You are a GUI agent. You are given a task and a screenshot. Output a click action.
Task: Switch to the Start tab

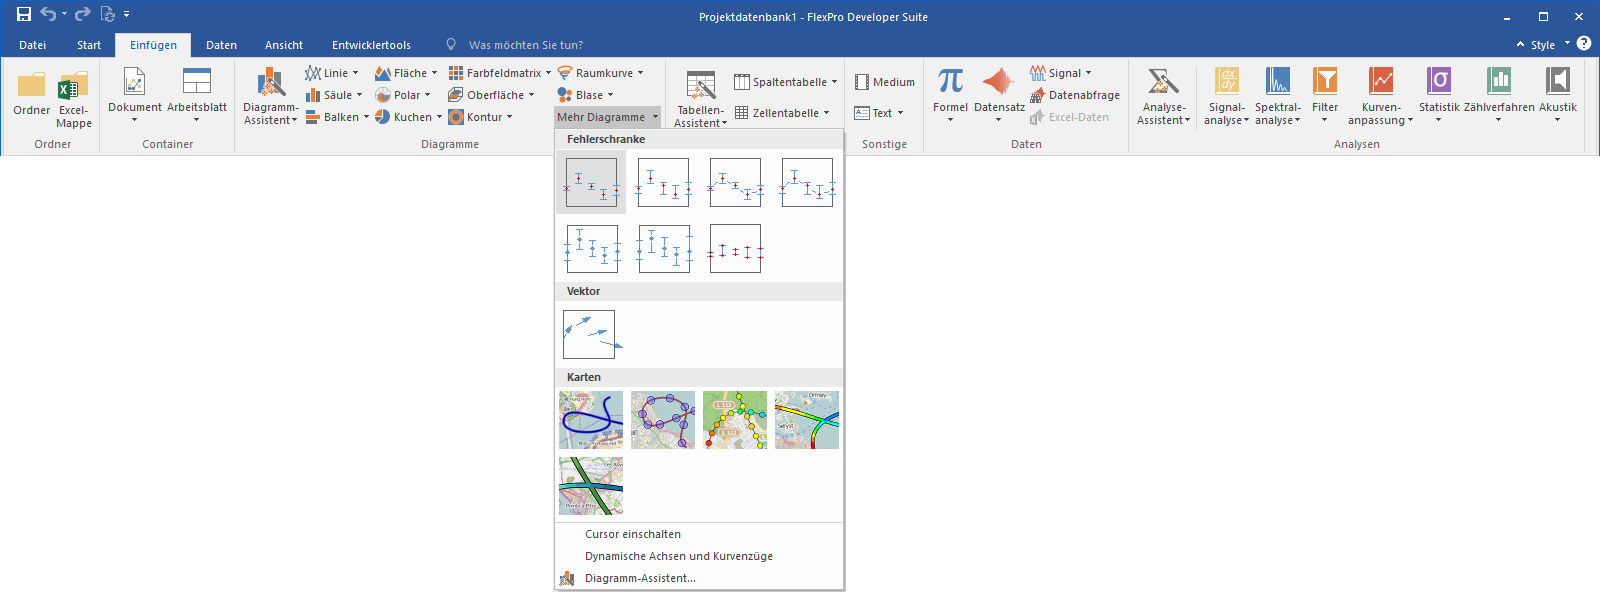[89, 45]
